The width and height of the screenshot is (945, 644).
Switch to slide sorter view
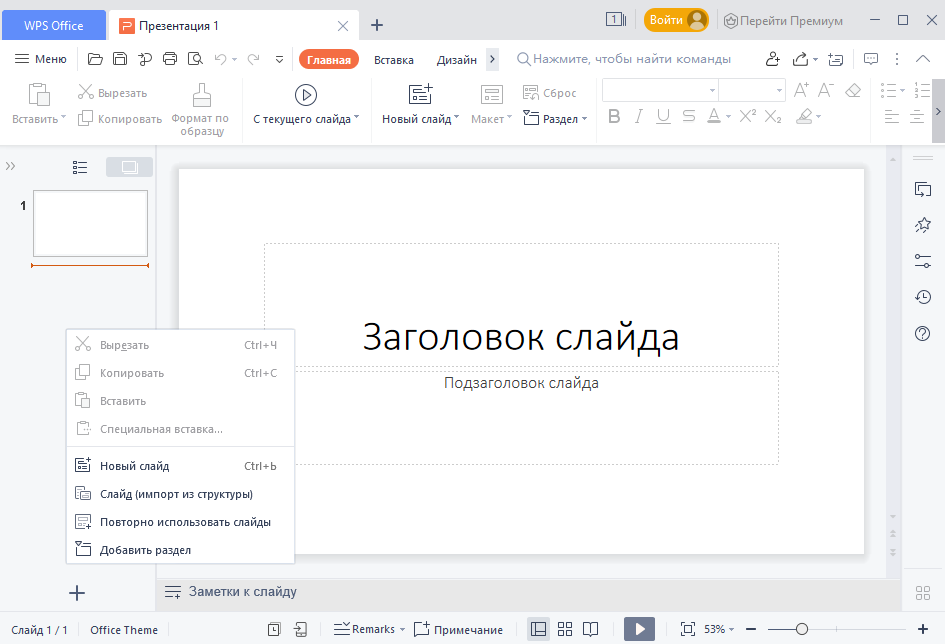pos(565,629)
